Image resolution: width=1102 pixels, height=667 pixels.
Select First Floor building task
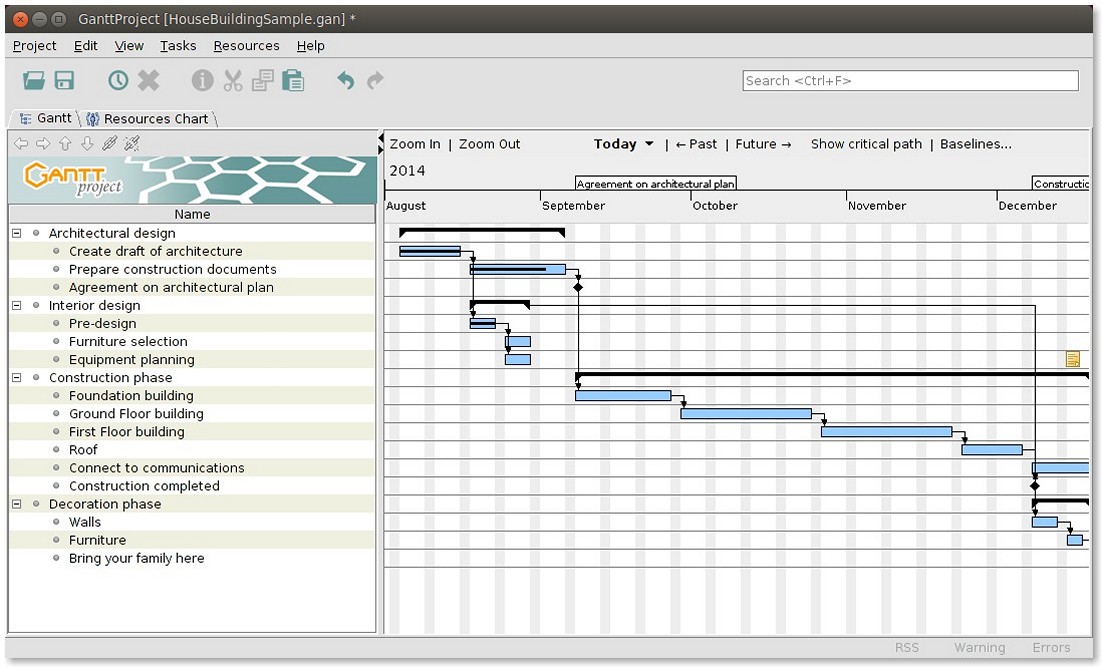127,432
